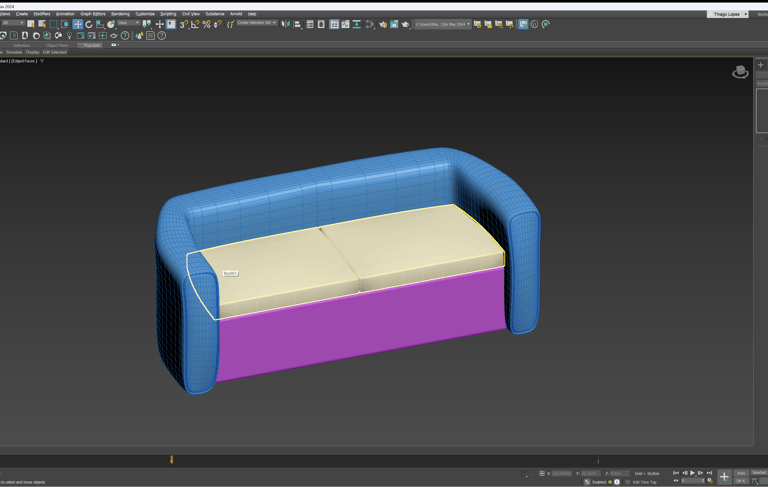Open the Material Editor
The height and width of the screenshot is (487, 768).
tap(370, 24)
